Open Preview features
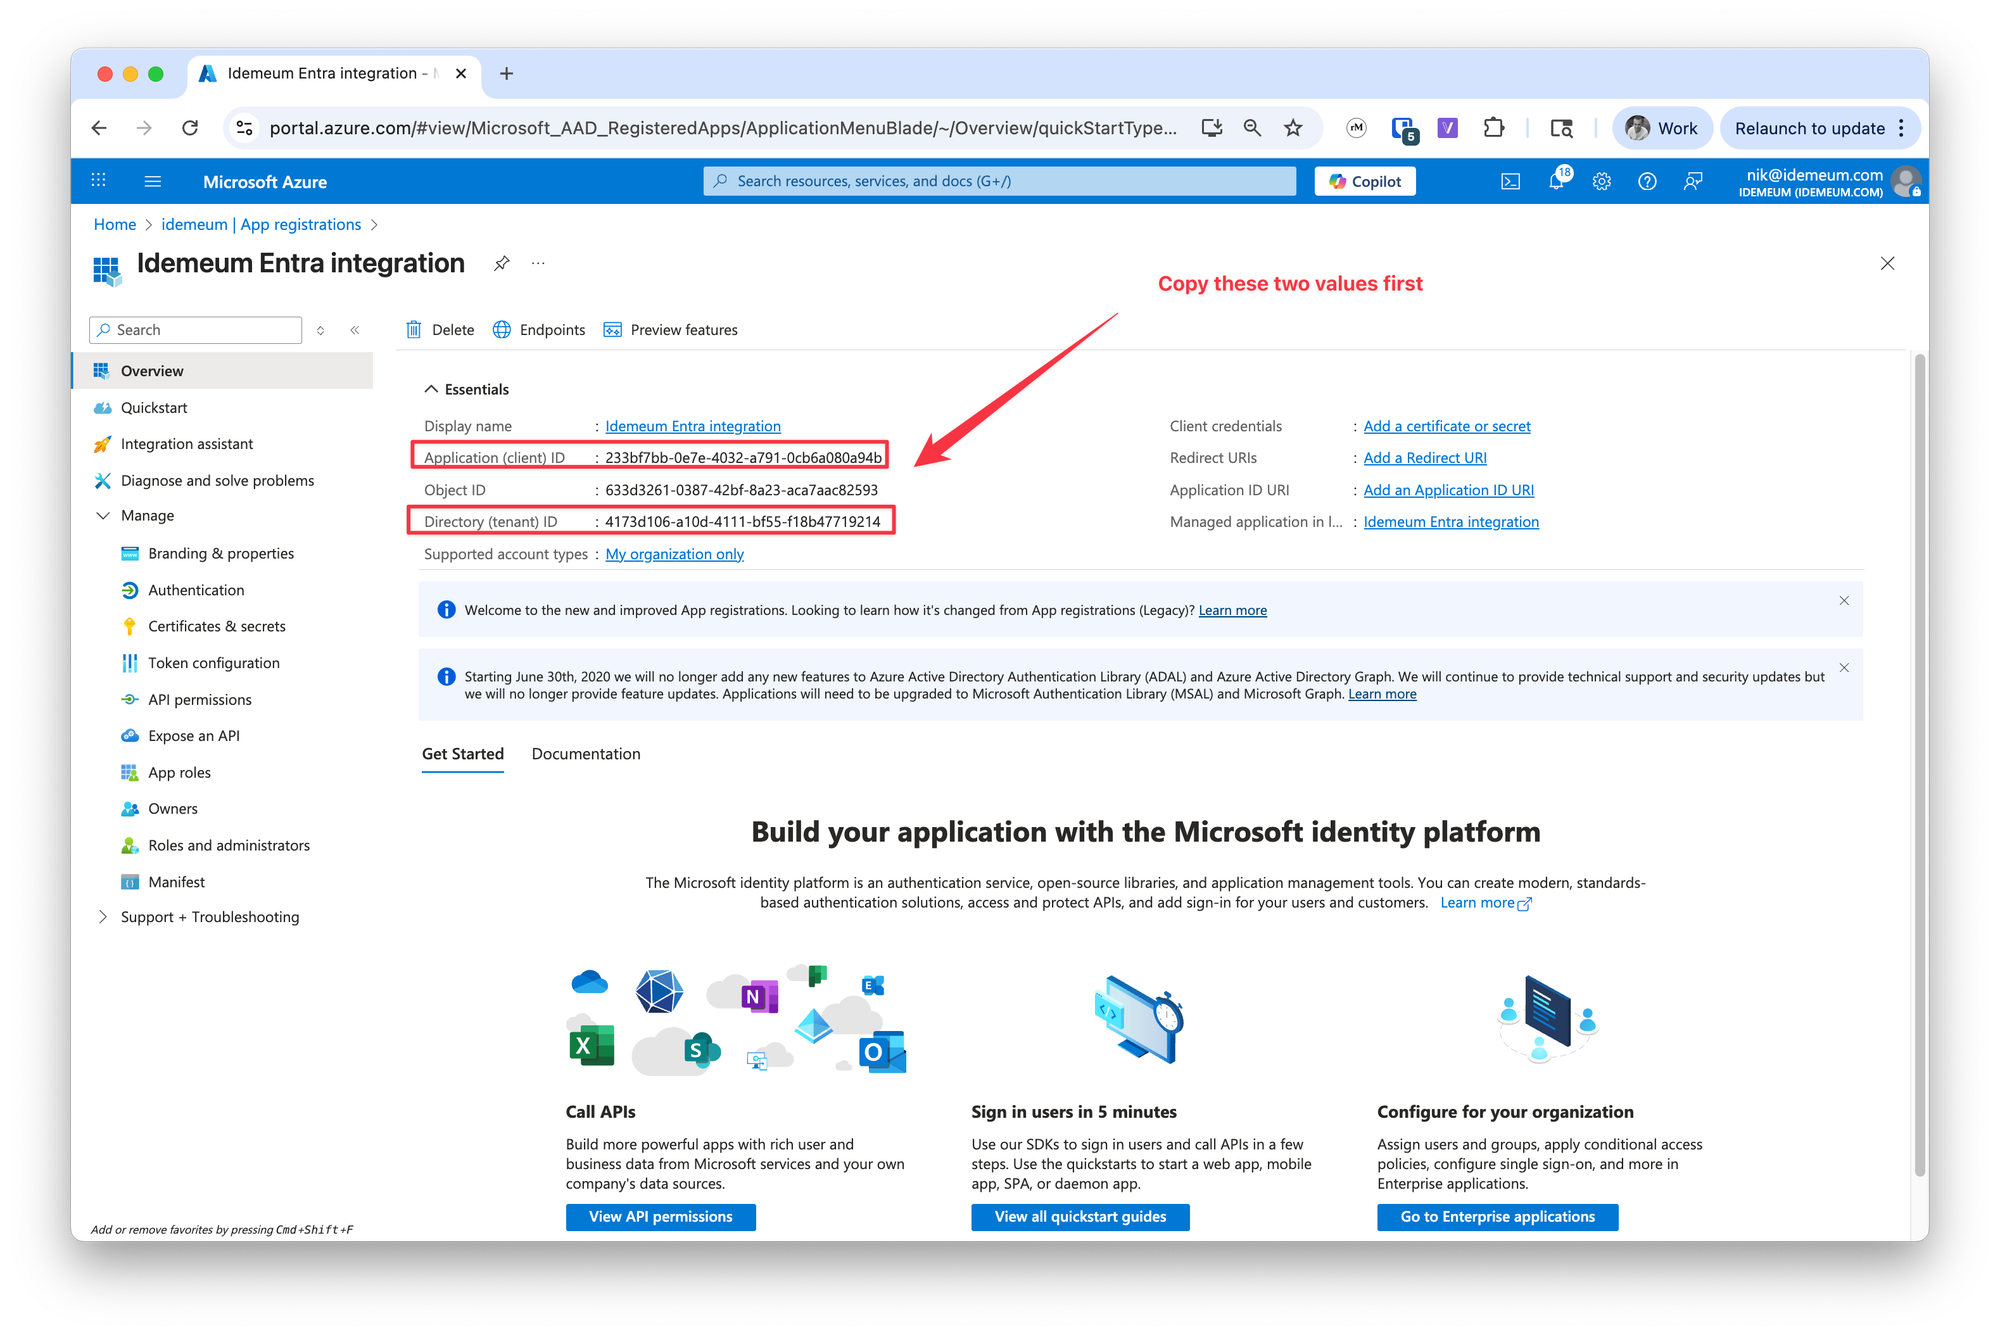2000x1335 pixels. [x=671, y=330]
